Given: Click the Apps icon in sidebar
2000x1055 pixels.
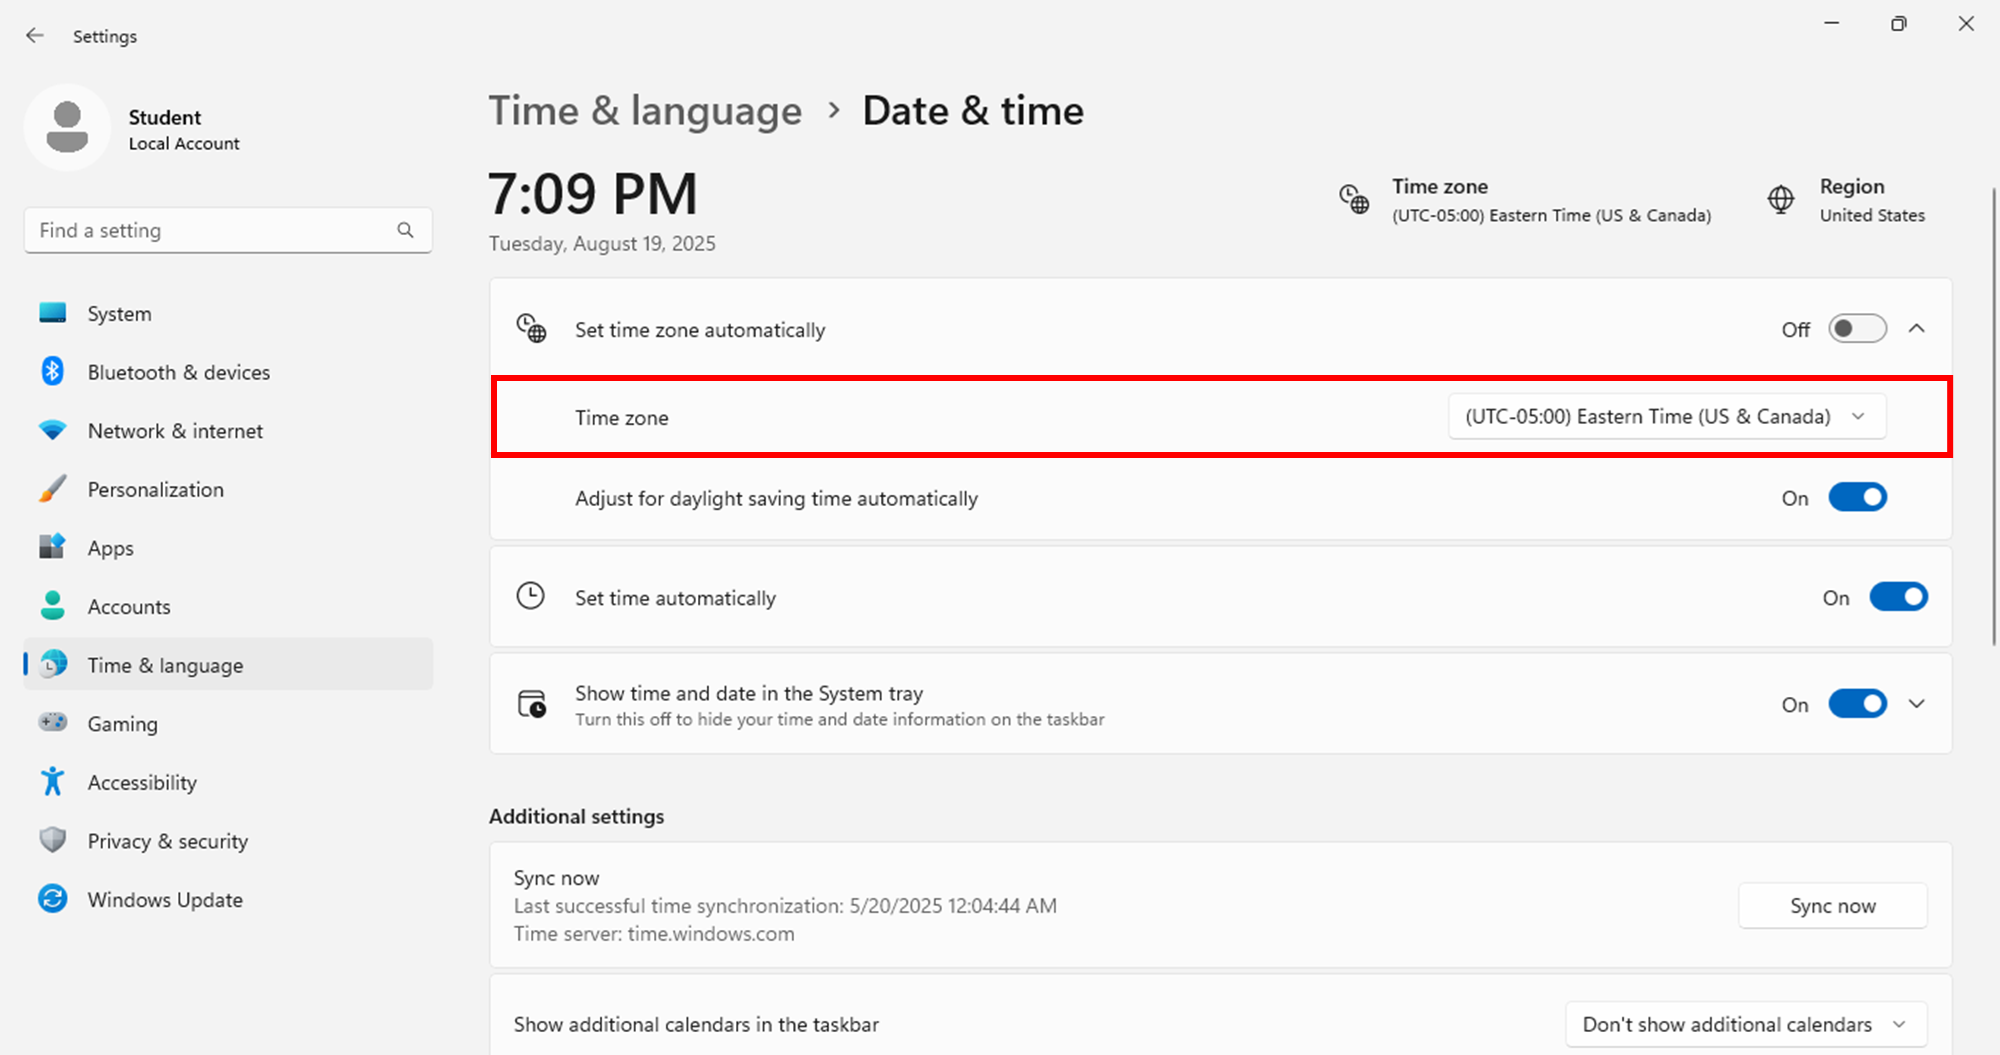Looking at the screenshot, I should [52, 547].
